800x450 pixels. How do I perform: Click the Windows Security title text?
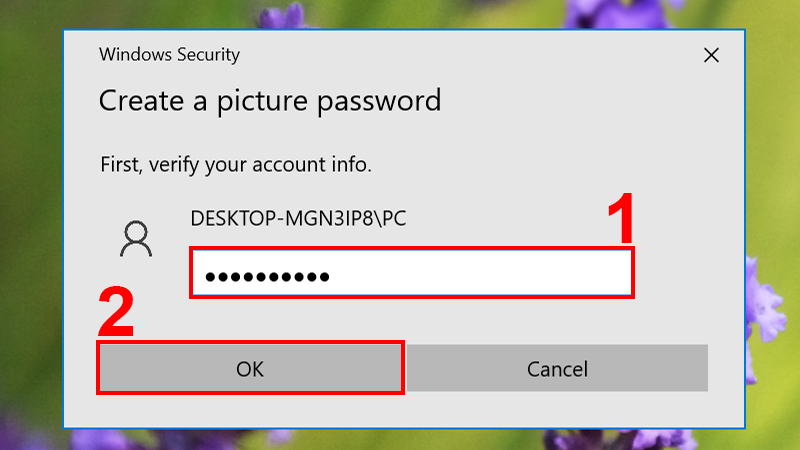tap(169, 54)
